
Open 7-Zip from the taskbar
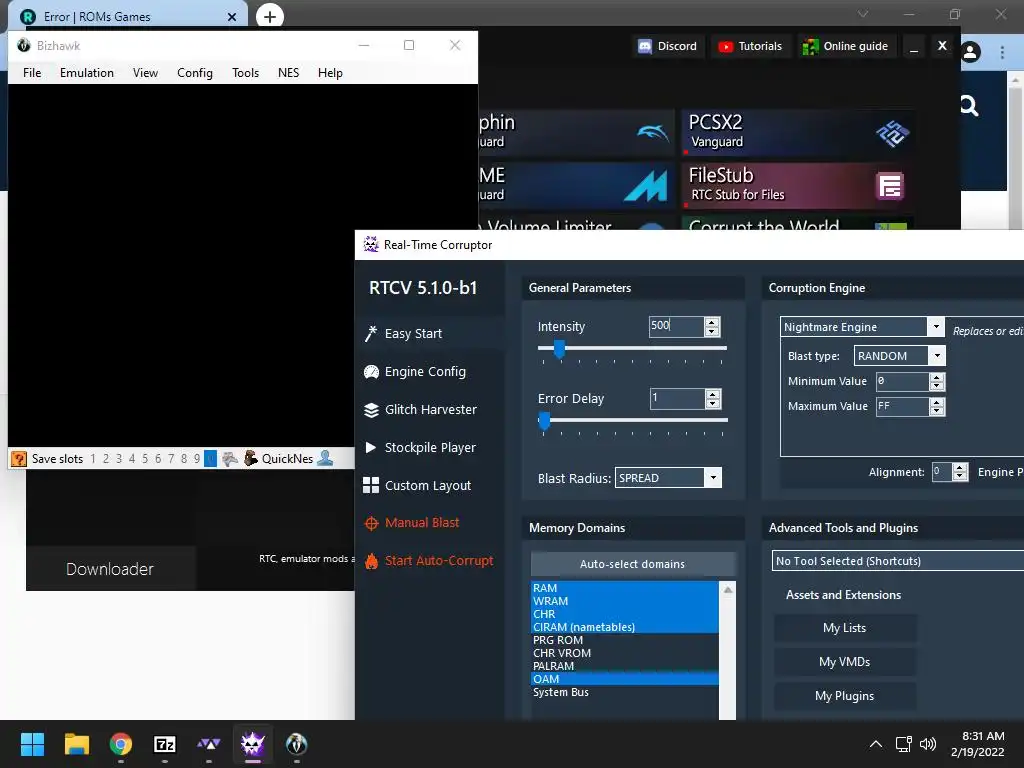[165, 744]
